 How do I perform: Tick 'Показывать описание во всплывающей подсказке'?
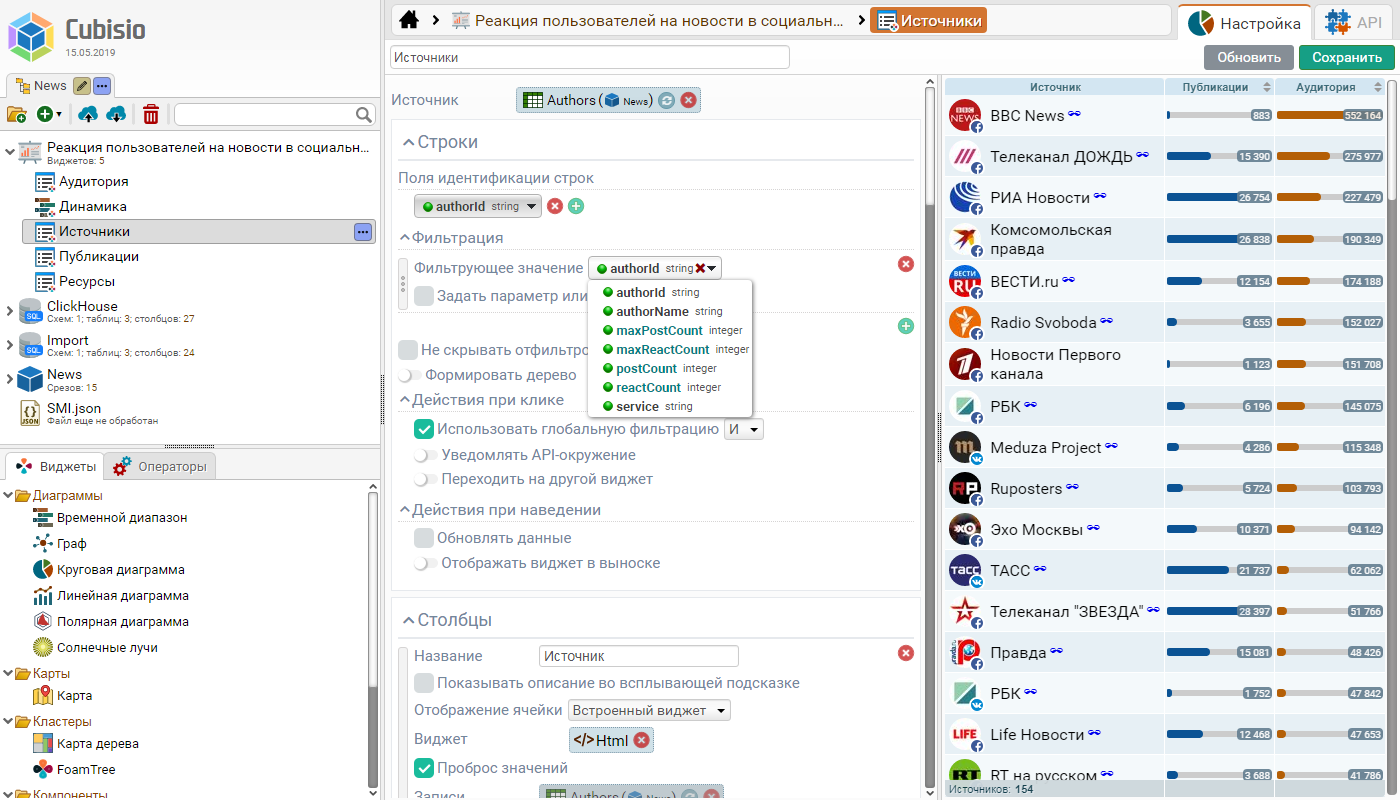pos(424,683)
